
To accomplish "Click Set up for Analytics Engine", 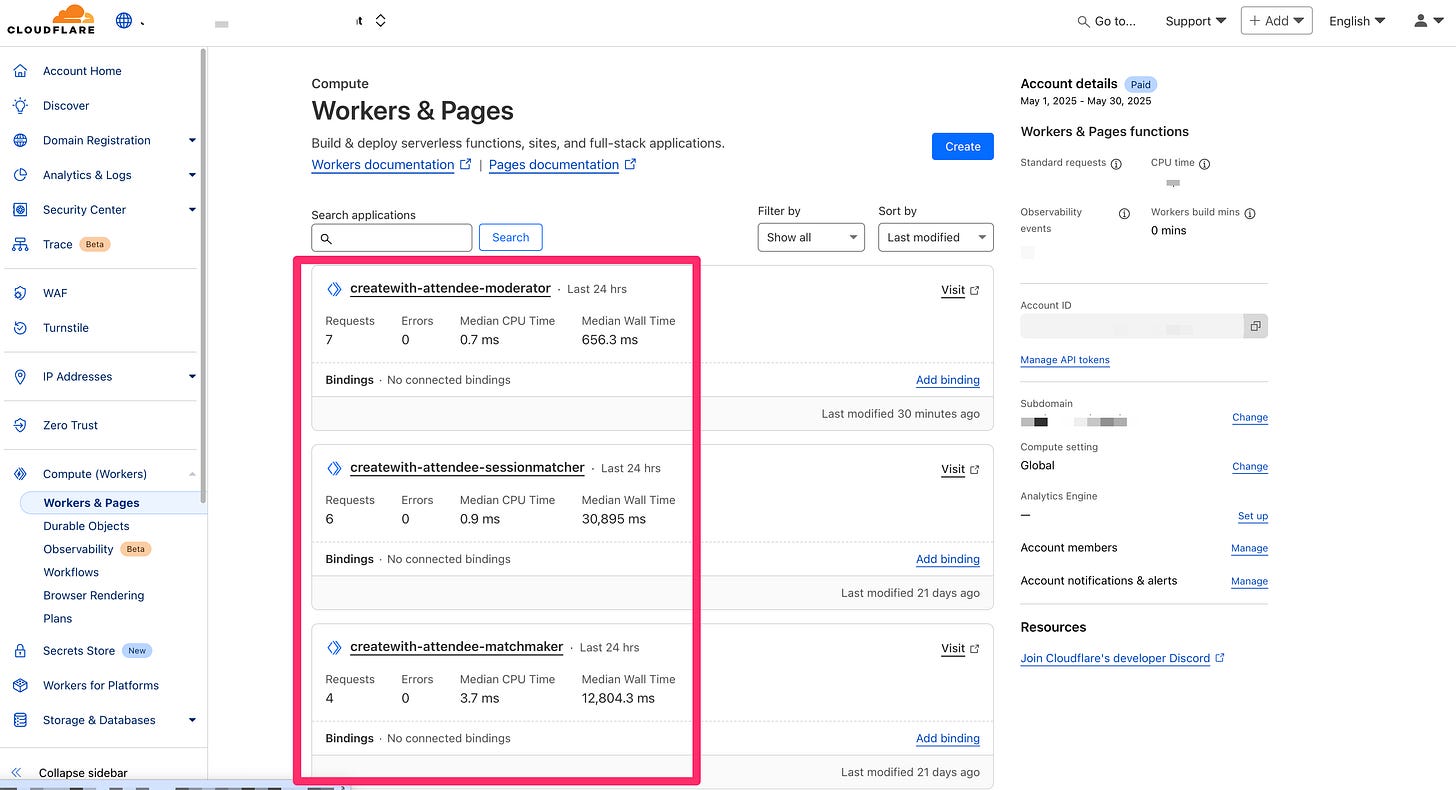I will point(1253,516).
